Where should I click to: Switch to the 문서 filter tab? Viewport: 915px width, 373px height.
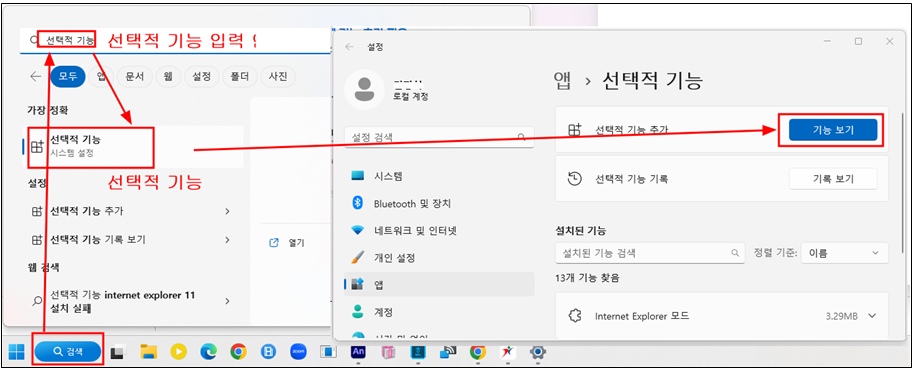135,76
